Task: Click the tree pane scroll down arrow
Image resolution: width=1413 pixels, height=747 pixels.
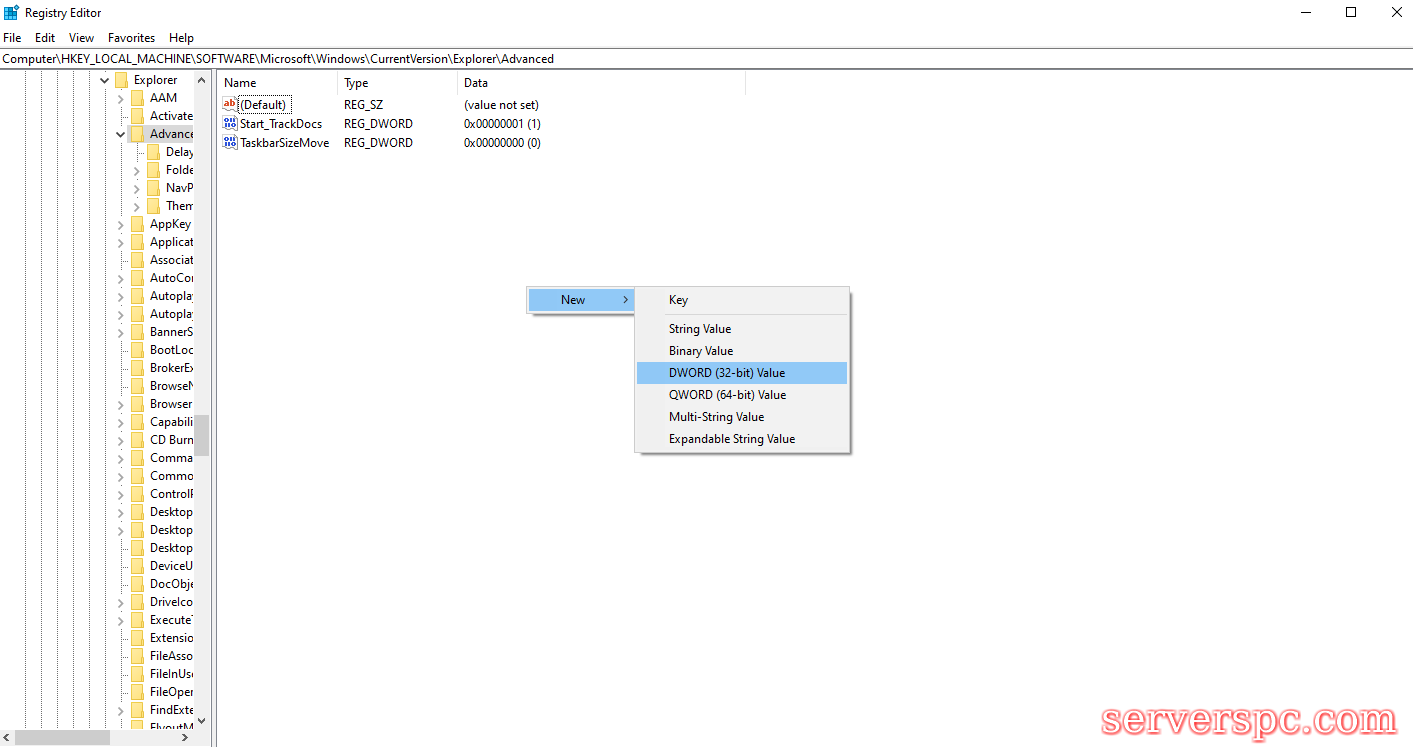Action: [x=201, y=720]
